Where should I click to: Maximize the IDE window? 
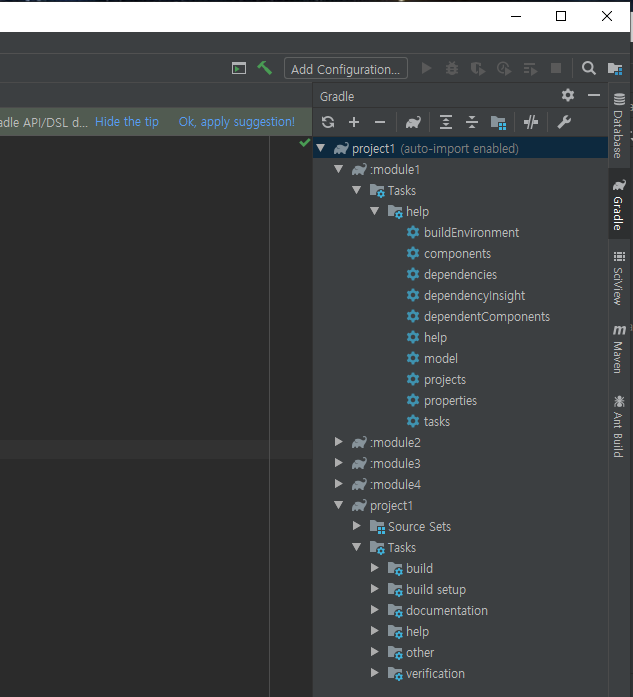tap(561, 16)
